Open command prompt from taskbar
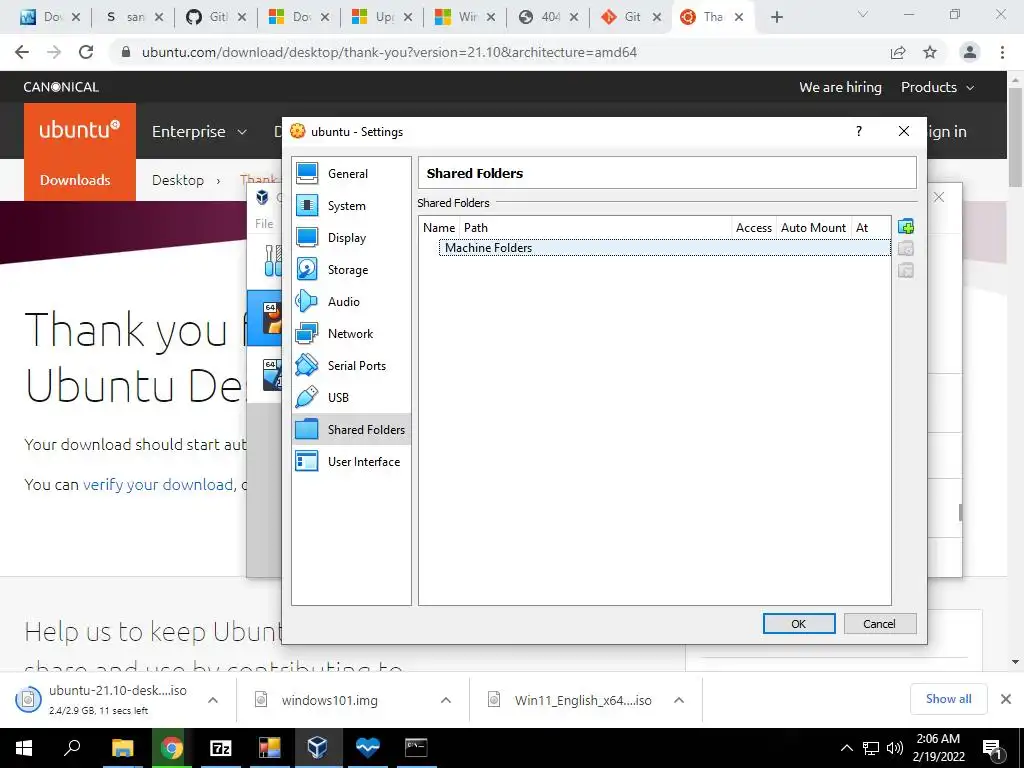Image resolution: width=1024 pixels, height=768 pixels. pyautogui.click(x=415, y=748)
